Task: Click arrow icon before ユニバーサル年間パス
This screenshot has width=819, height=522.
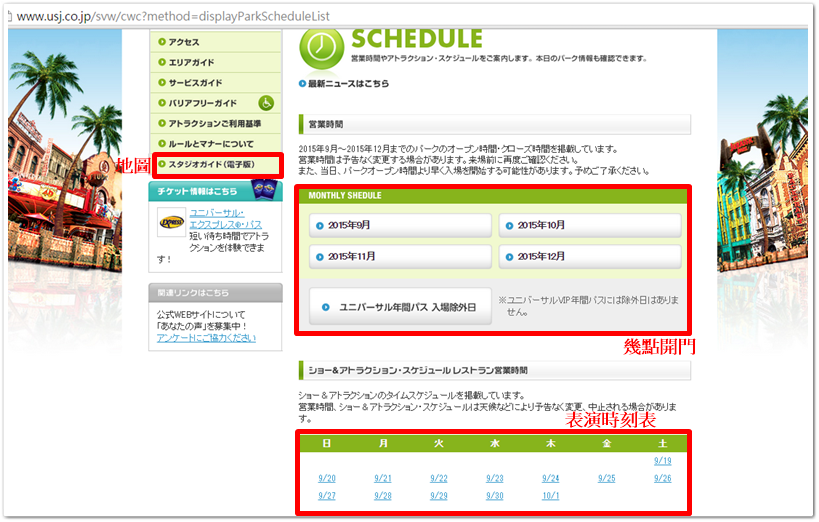Action: [x=325, y=307]
